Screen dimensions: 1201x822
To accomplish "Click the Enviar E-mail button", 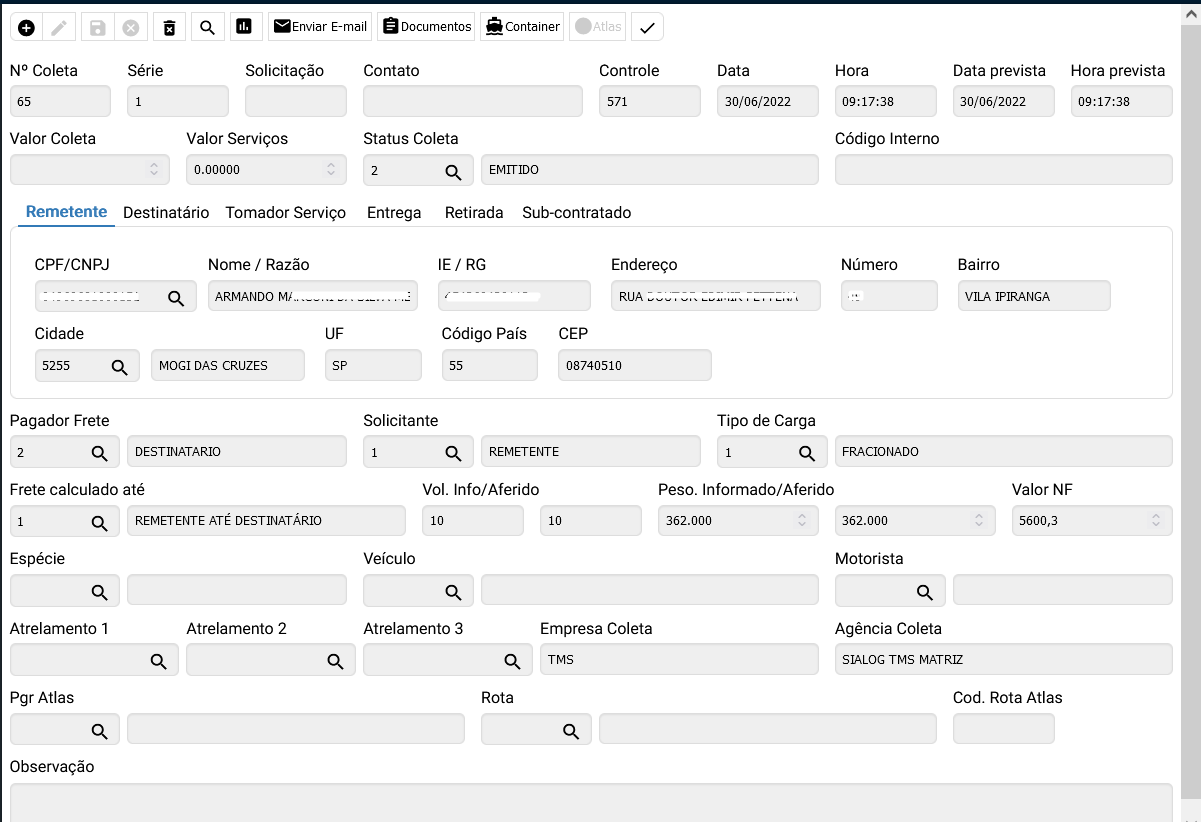I will point(320,27).
